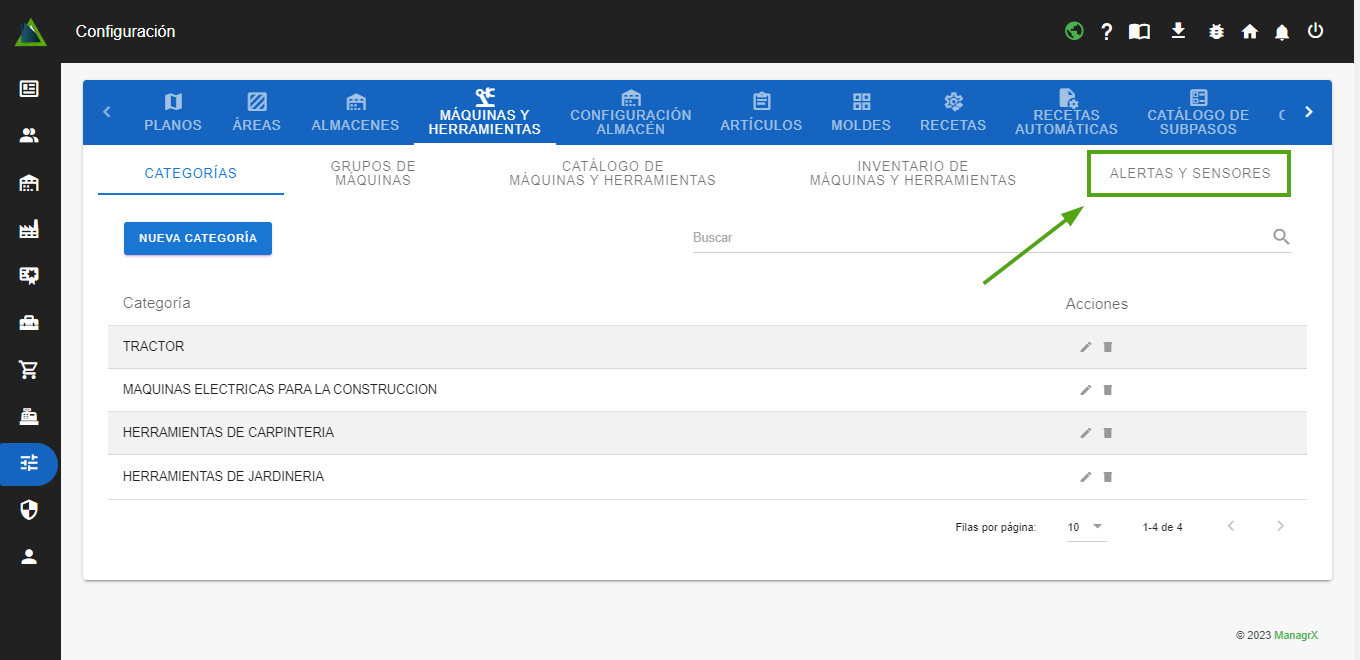Open notifications bell icon

click(x=1282, y=32)
